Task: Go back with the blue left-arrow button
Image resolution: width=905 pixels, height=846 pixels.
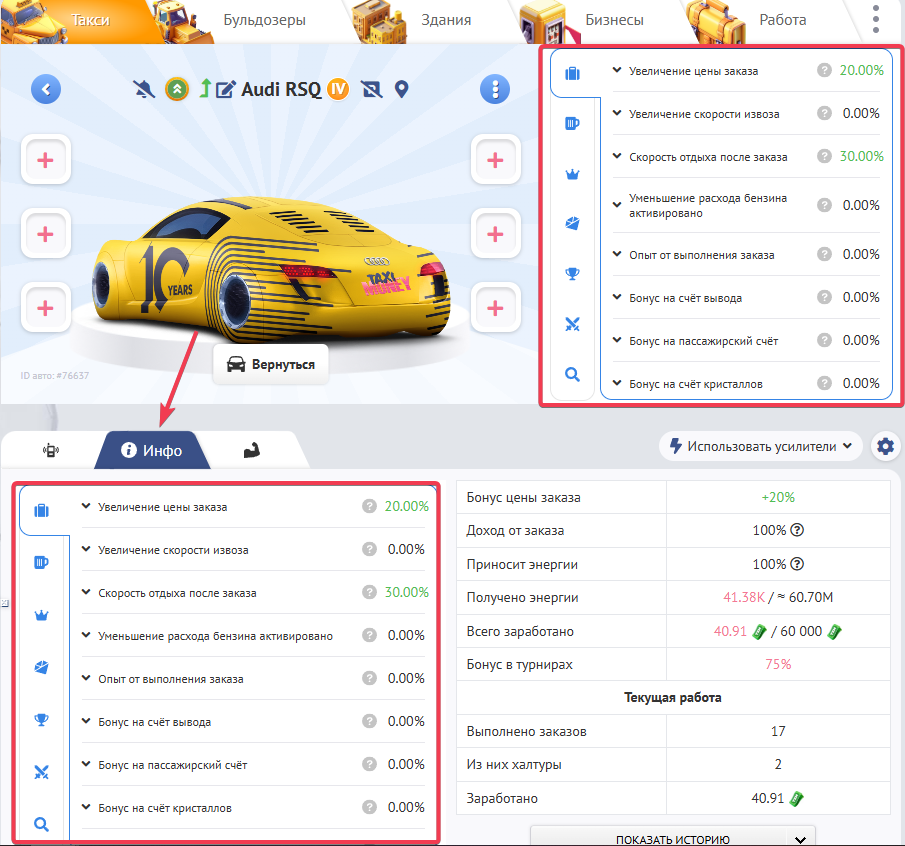Action: point(46,90)
